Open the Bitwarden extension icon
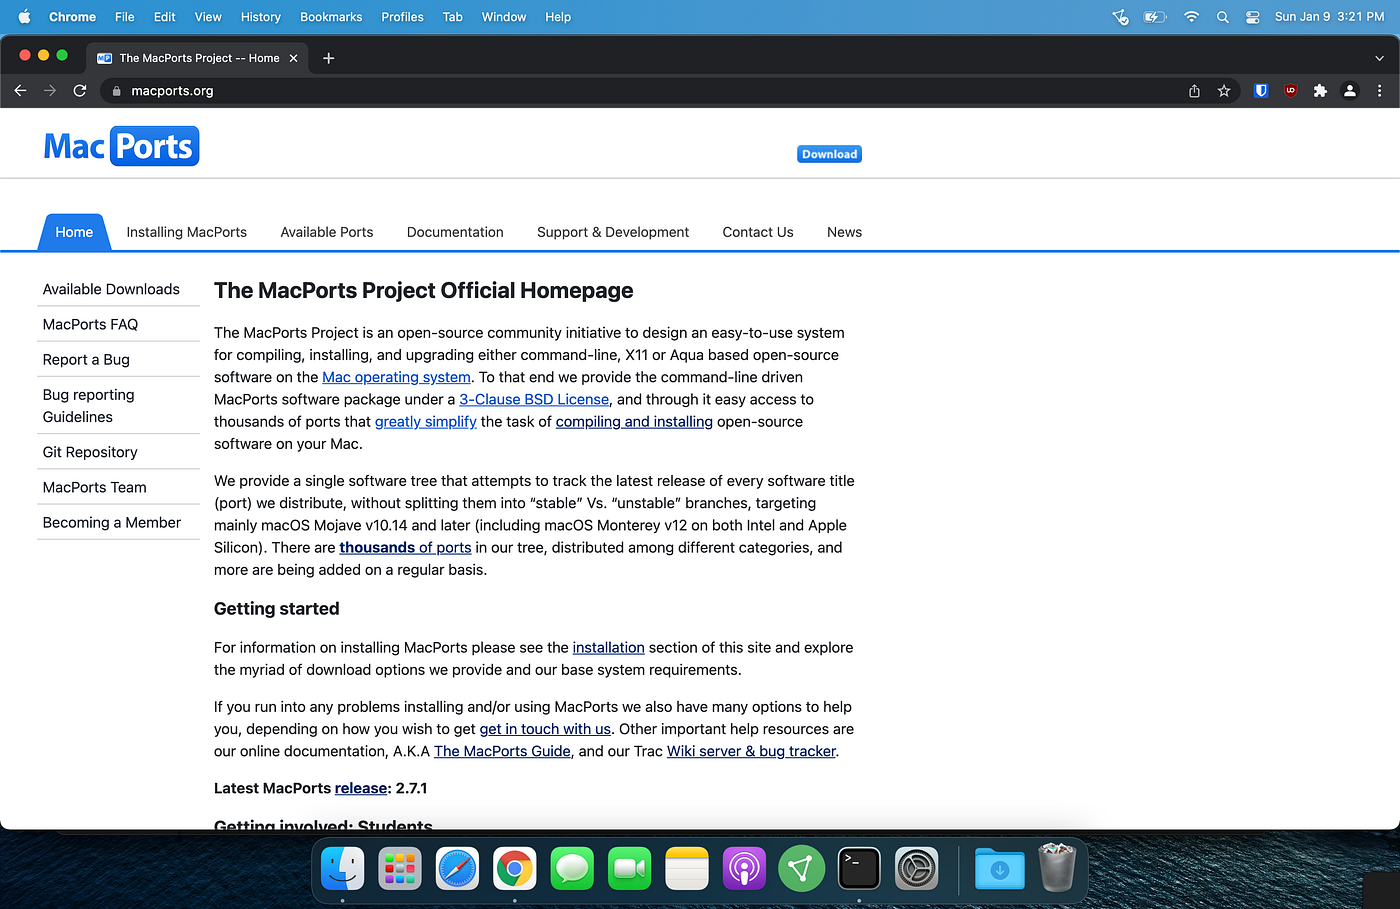Image resolution: width=1400 pixels, height=909 pixels. point(1261,91)
